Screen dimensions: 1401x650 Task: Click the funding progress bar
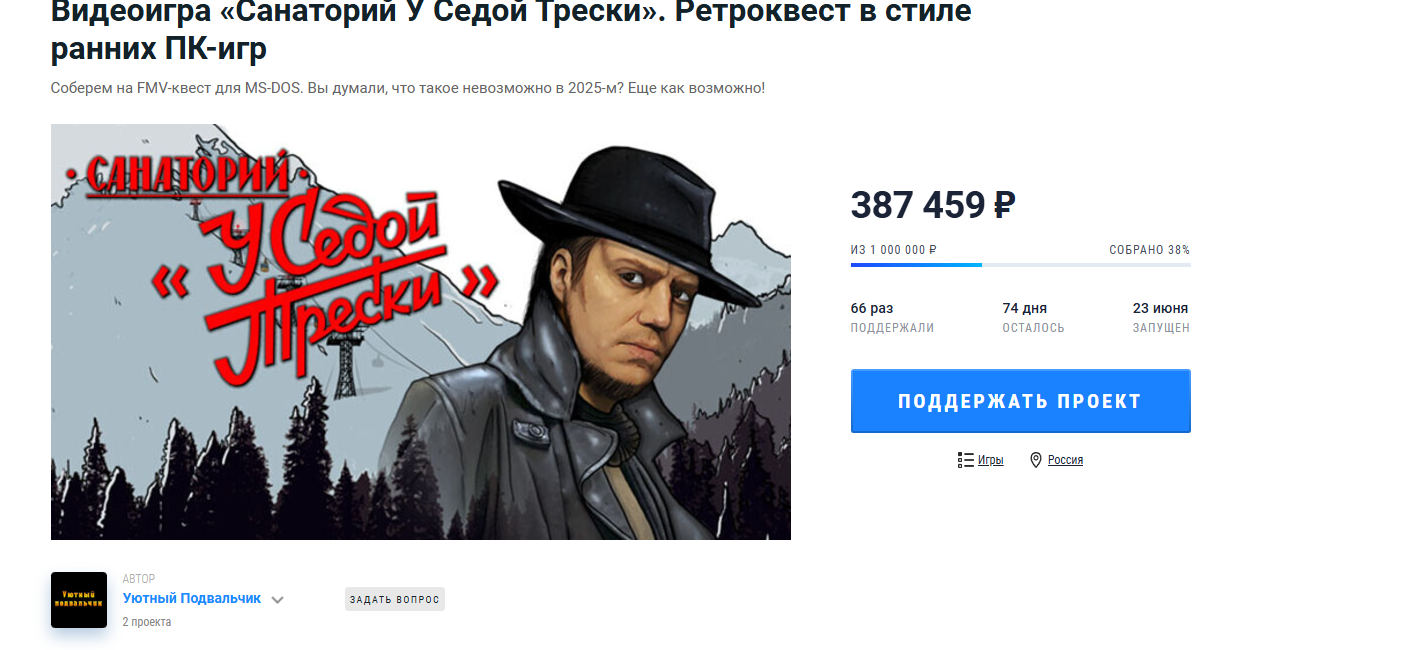(1020, 265)
